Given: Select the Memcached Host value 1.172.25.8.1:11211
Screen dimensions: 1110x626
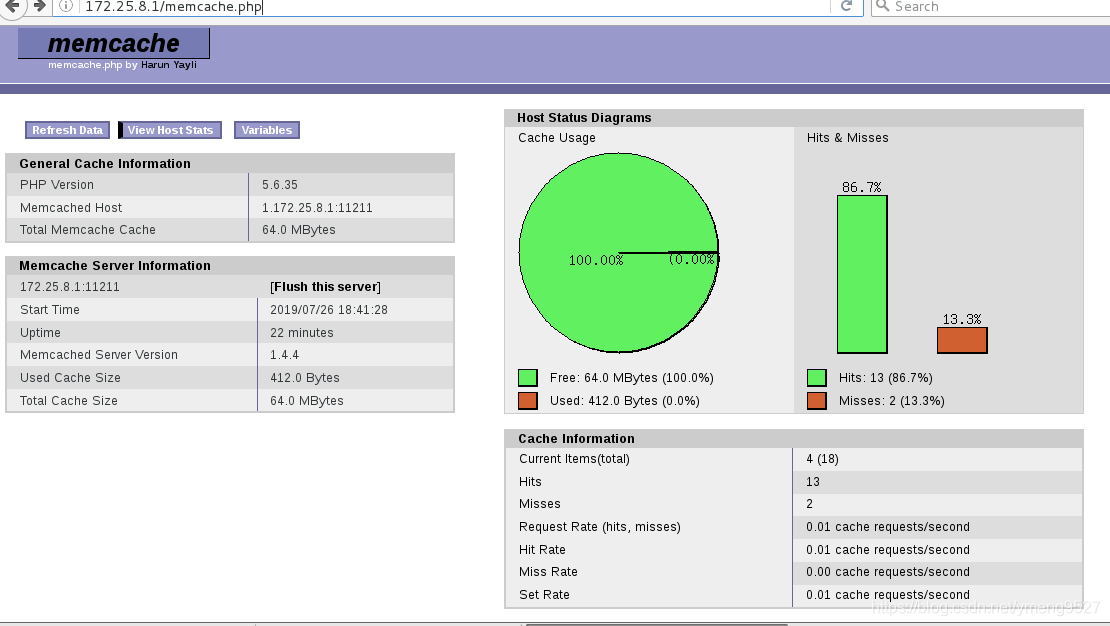Looking at the screenshot, I should (x=317, y=207).
